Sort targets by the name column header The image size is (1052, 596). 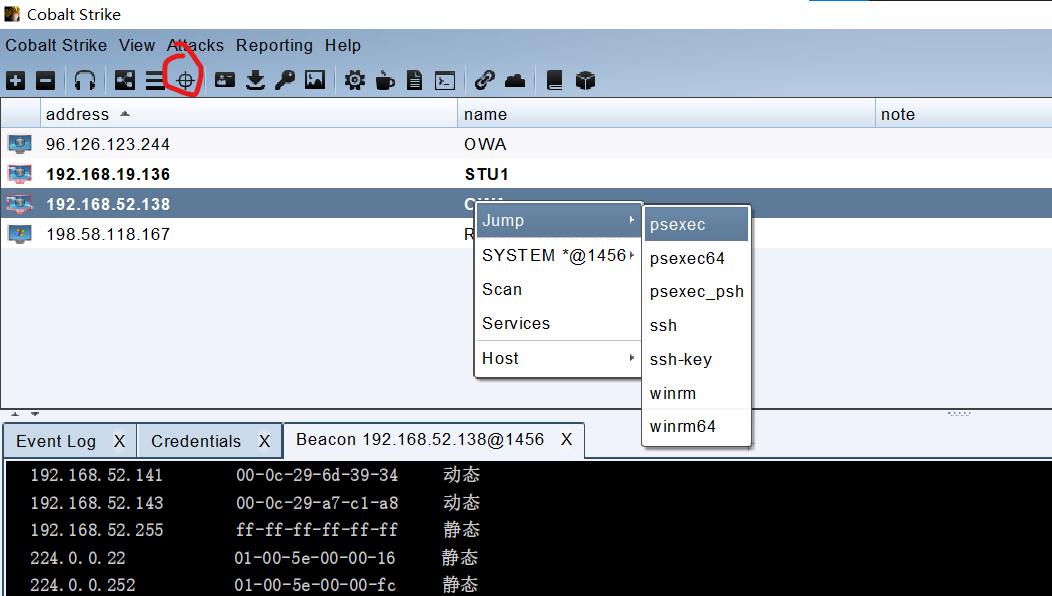tap(667, 114)
